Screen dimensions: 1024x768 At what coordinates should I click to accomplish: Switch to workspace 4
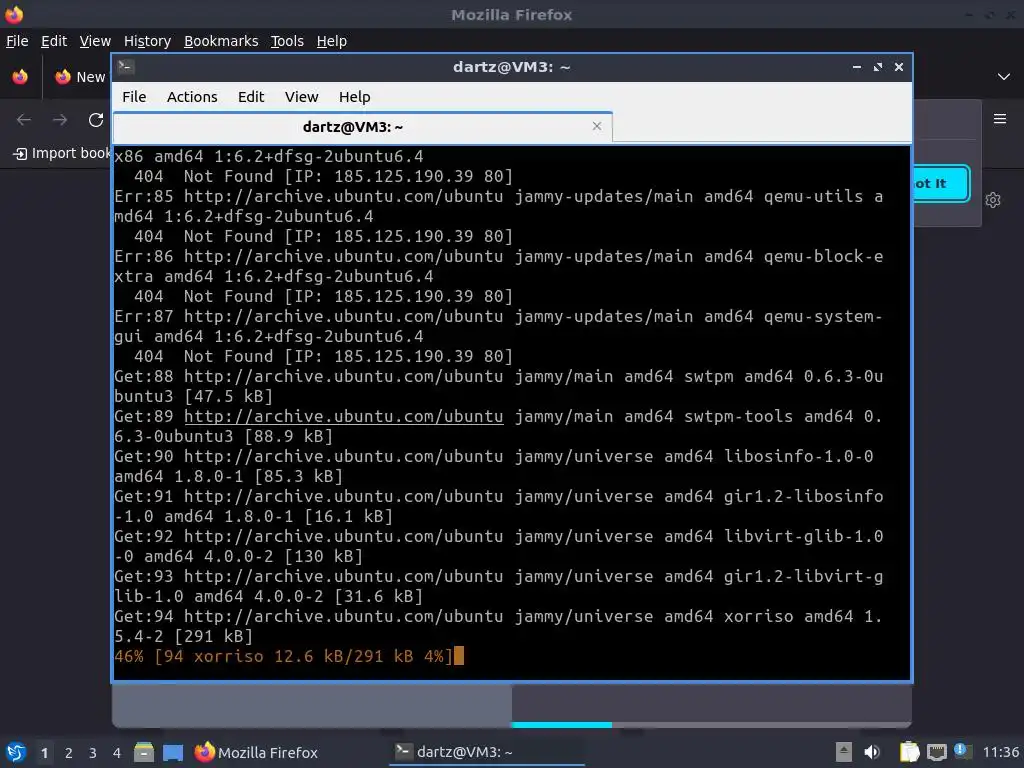pyautogui.click(x=117, y=753)
